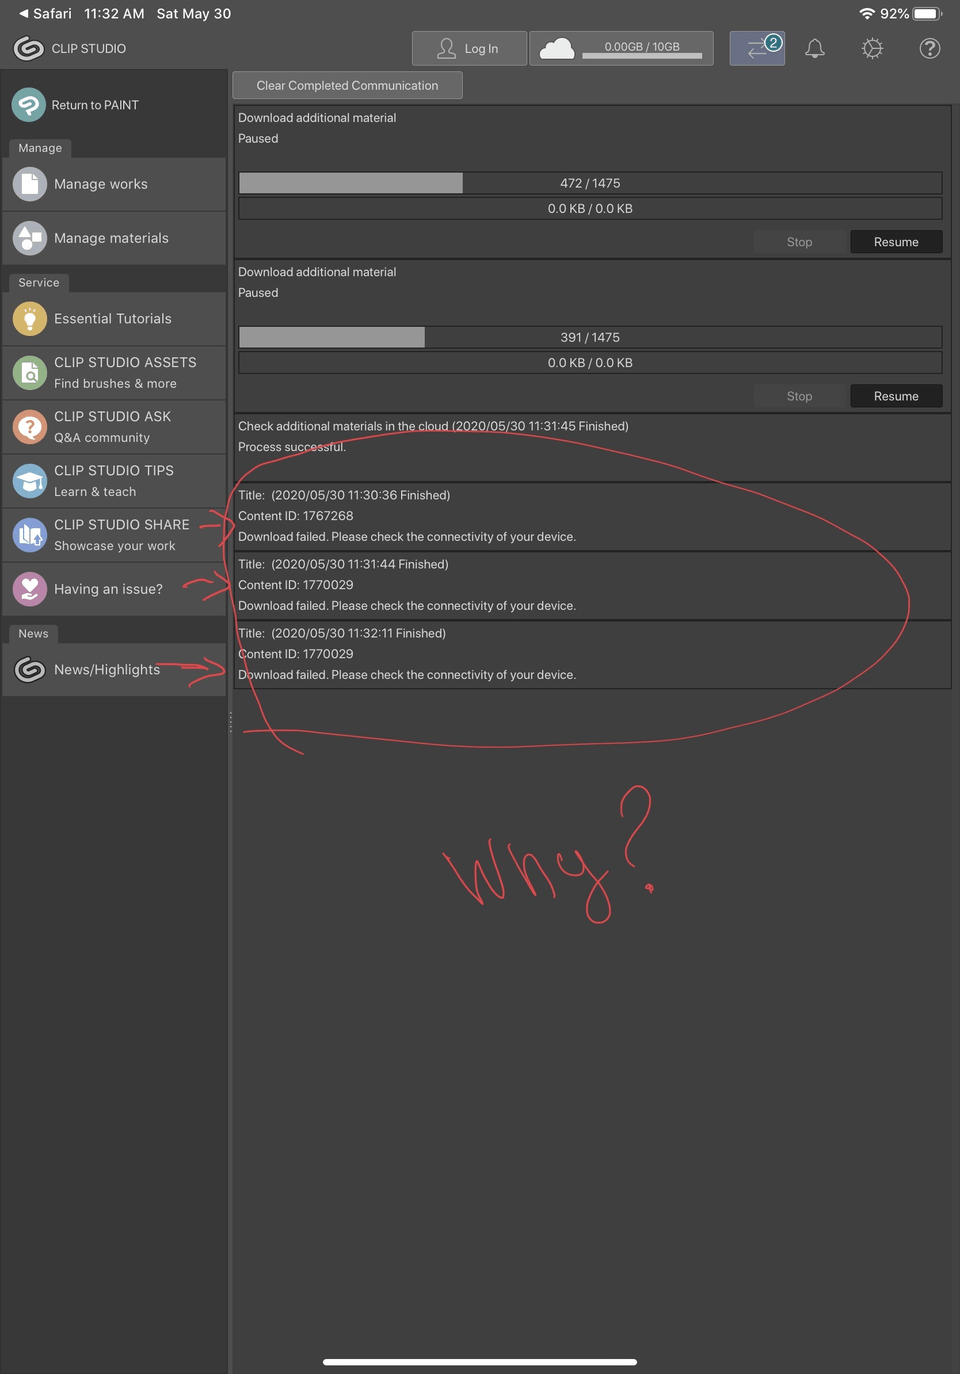Image resolution: width=960 pixels, height=1374 pixels.
Task: Open News/Highlights icon
Action: (30, 670)
